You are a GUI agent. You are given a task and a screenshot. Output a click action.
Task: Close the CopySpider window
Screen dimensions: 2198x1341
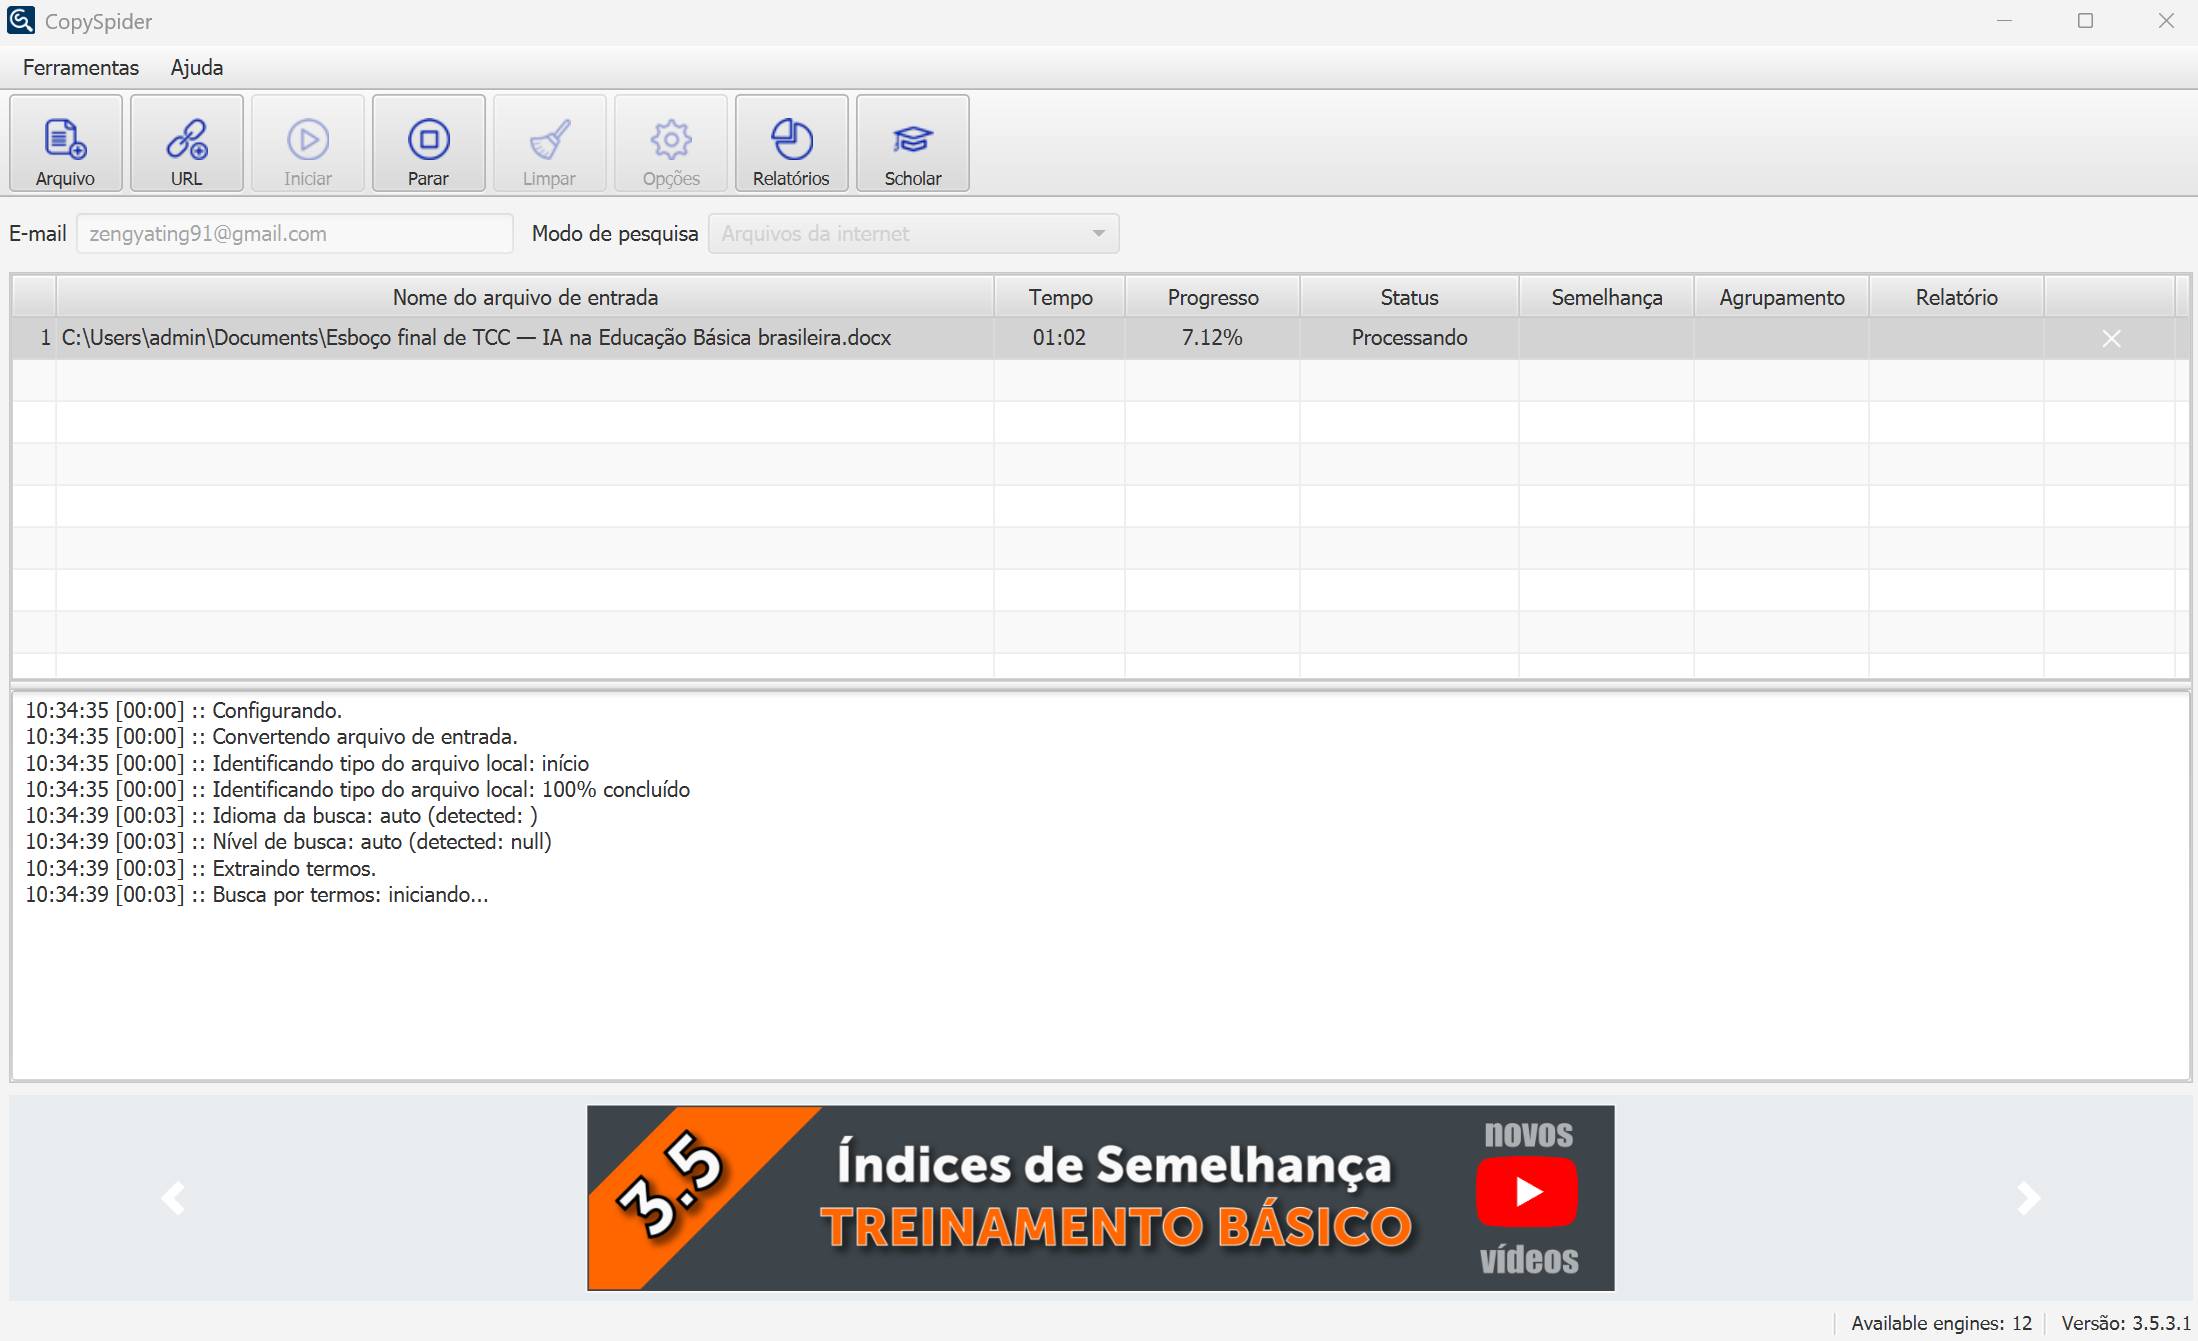[2166, 20]
